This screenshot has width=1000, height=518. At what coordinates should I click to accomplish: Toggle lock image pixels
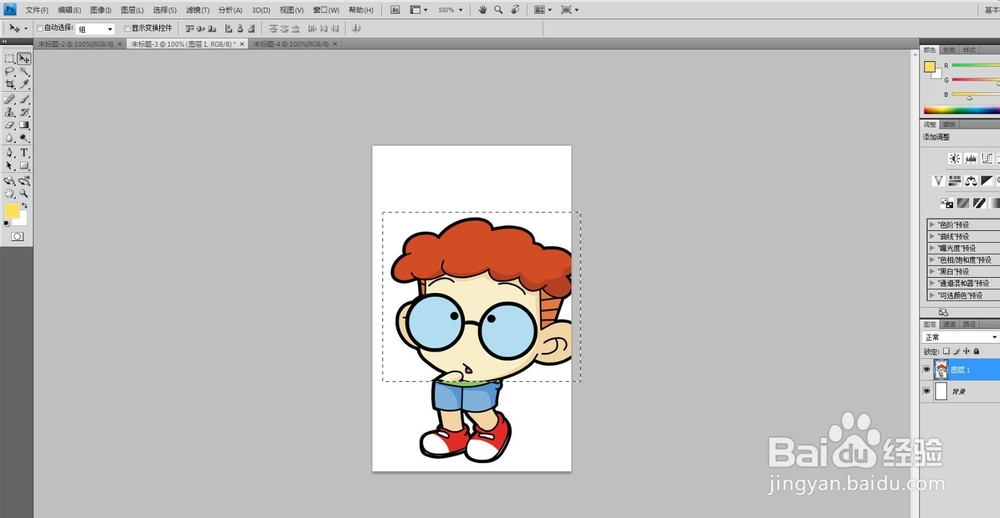pyautogui.click(x=957, y=351)
